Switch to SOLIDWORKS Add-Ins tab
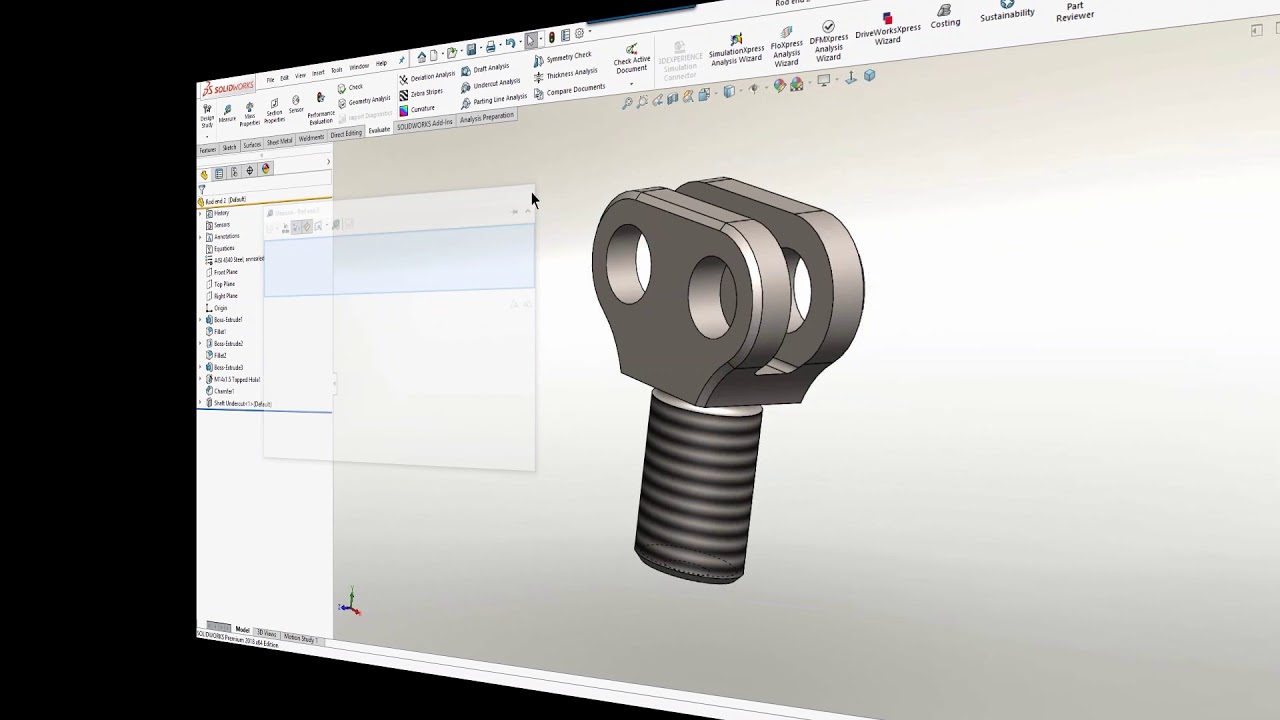The height and width of the screenshot is (720, 1280). pyautogui.click(x=424, y=125)
